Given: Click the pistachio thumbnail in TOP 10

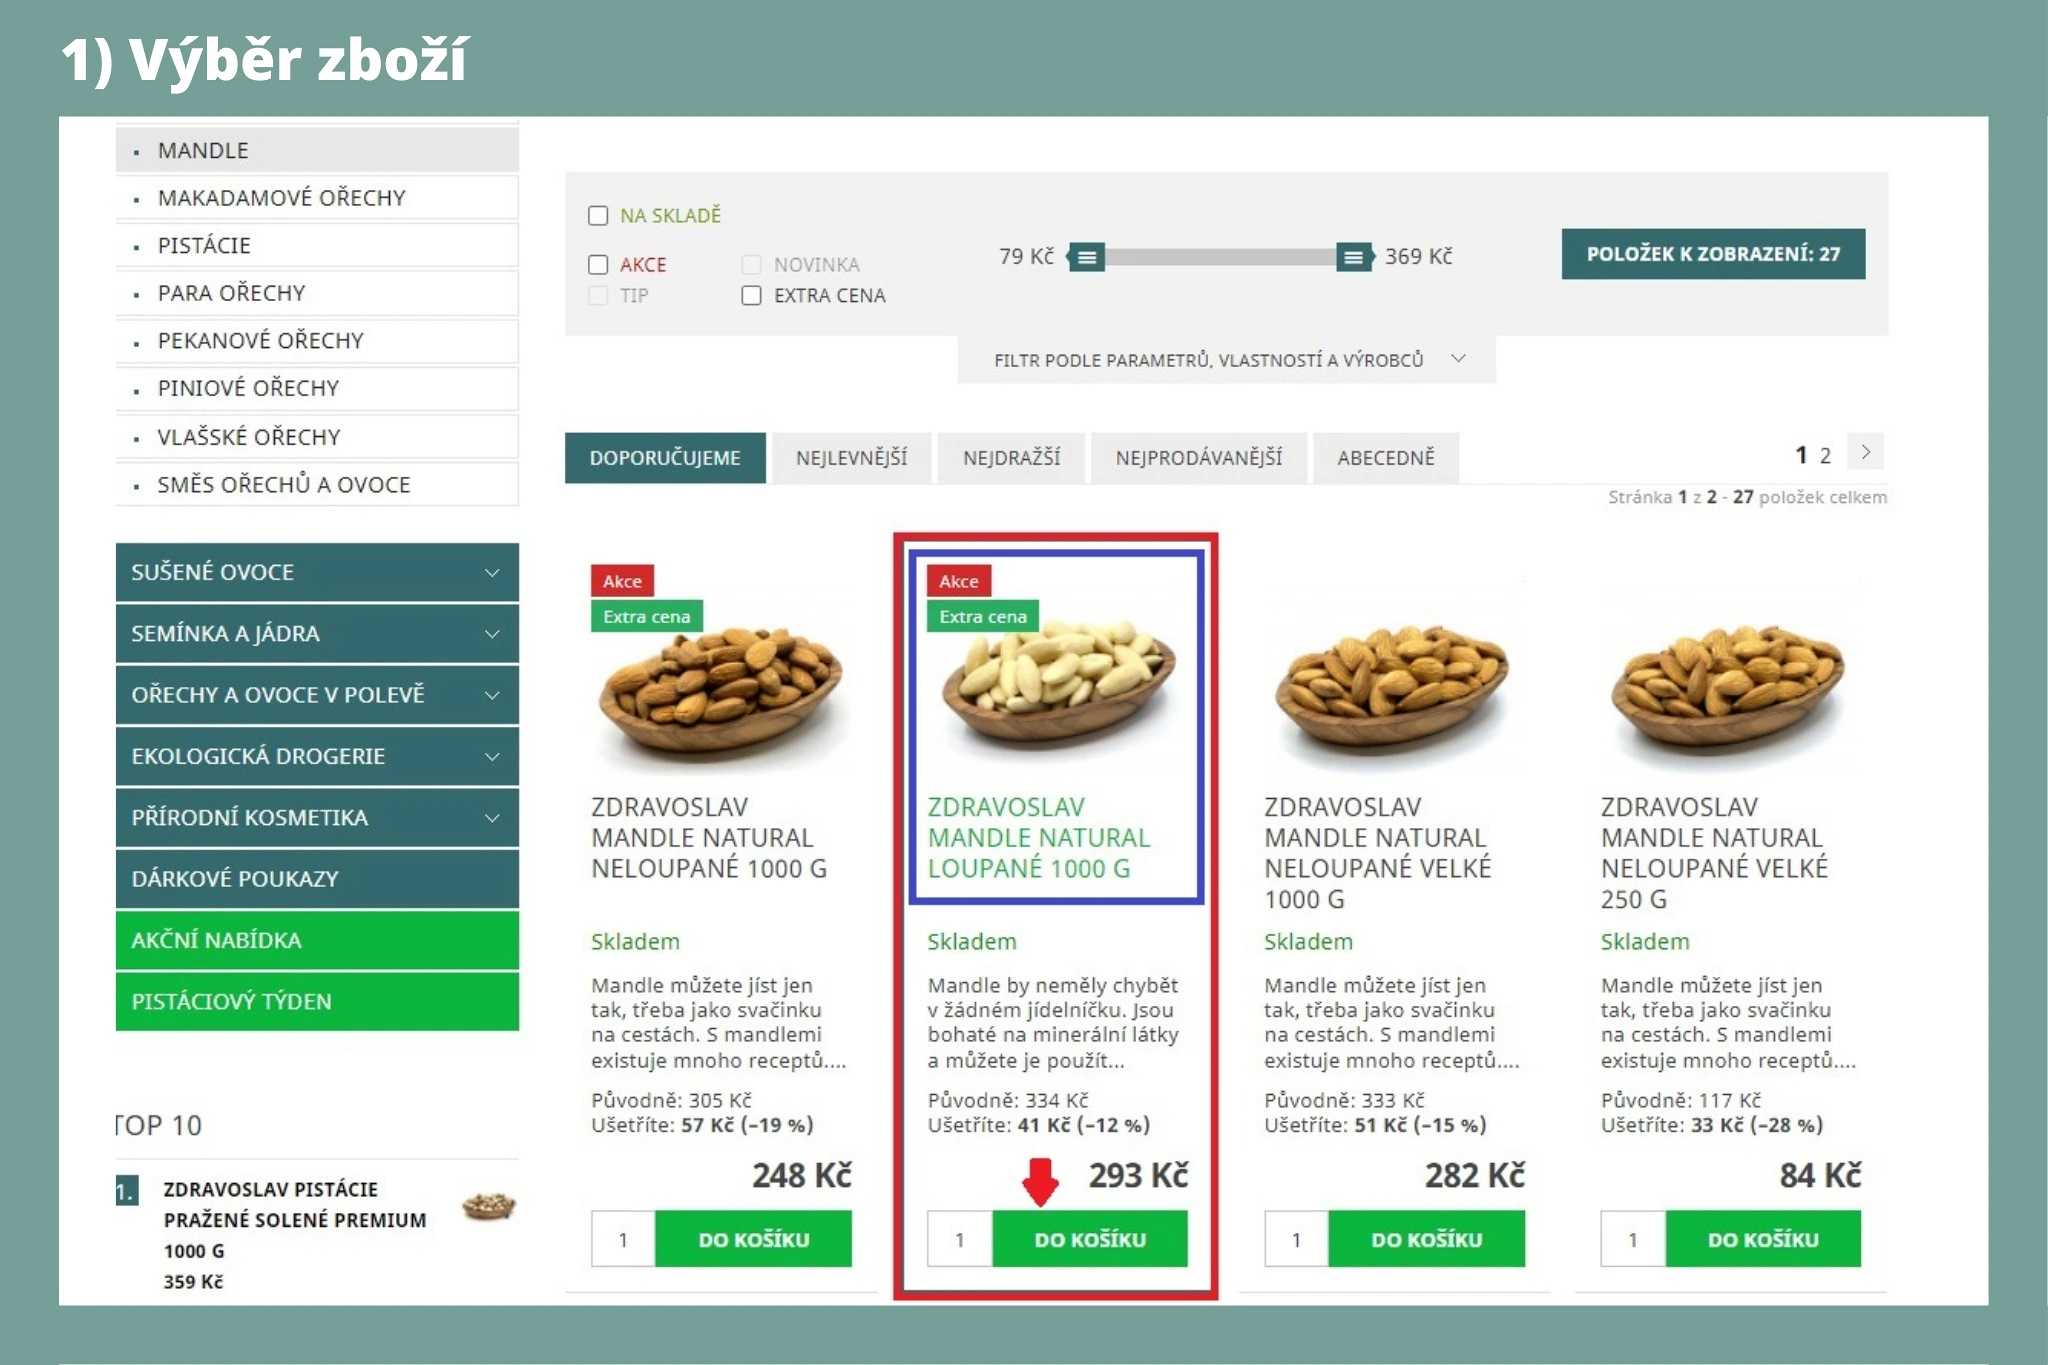Looking at the screenshot, I should tap(489, 1206).
